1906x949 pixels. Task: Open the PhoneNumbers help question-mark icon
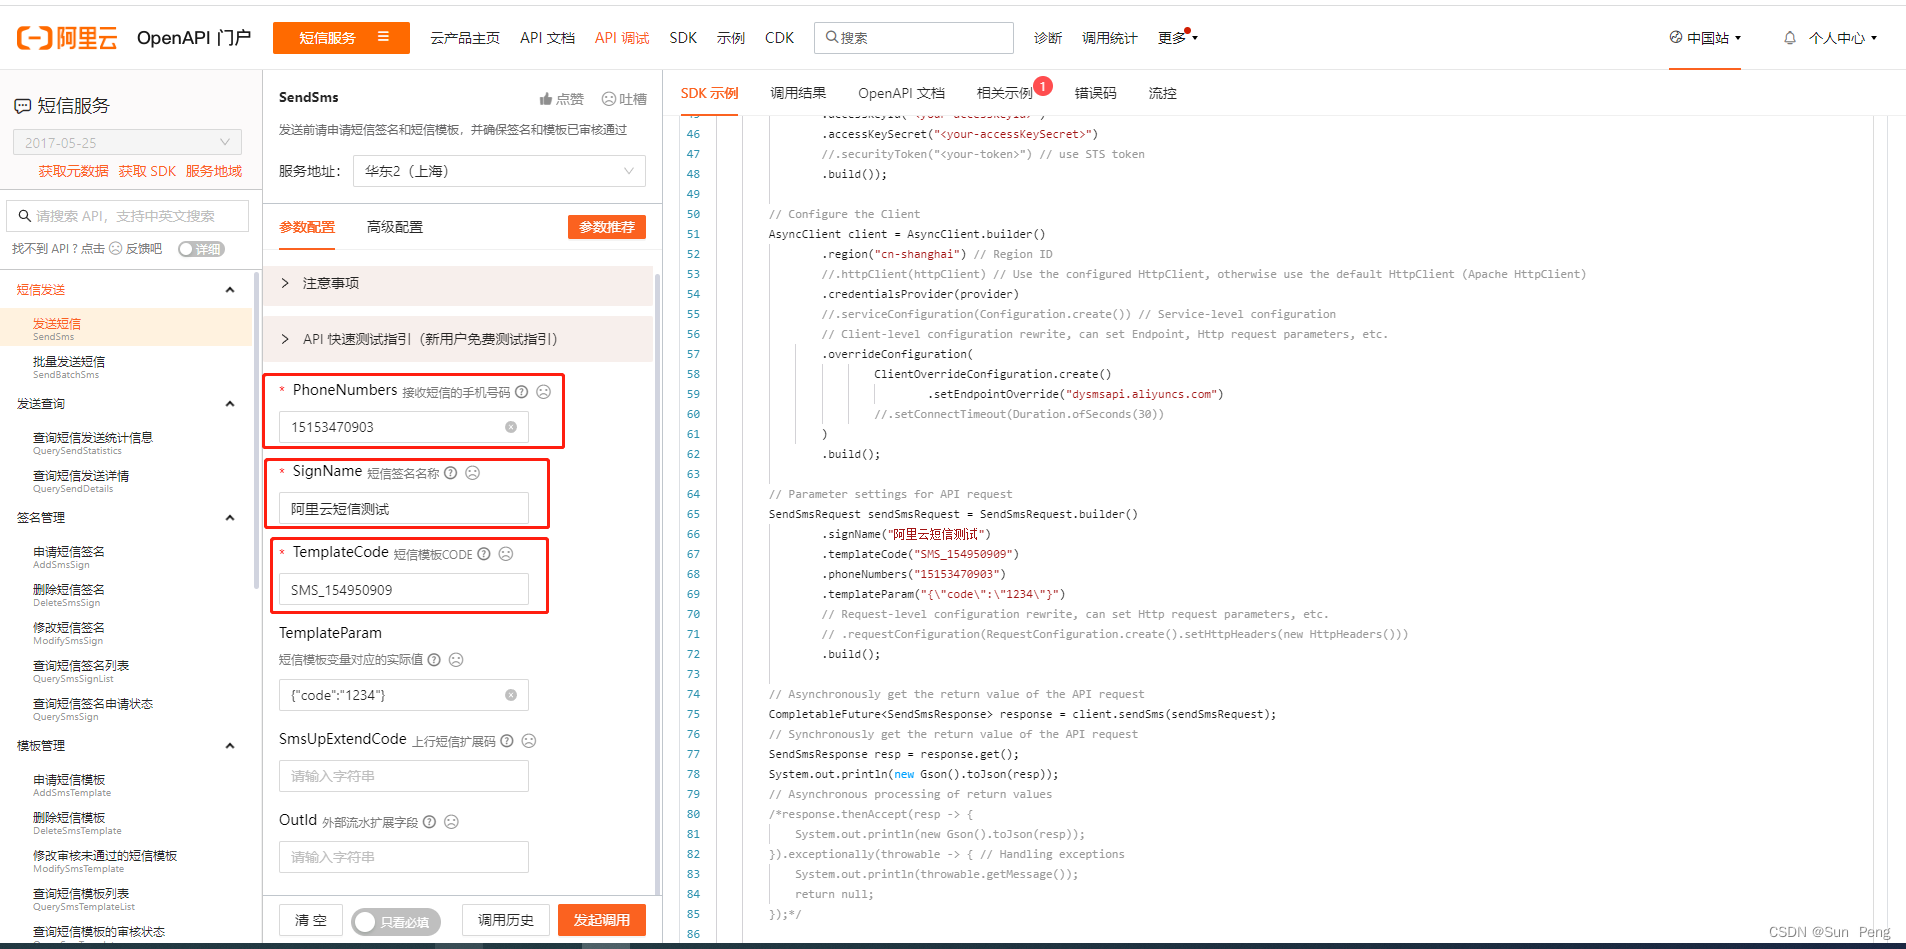point(521,392)
